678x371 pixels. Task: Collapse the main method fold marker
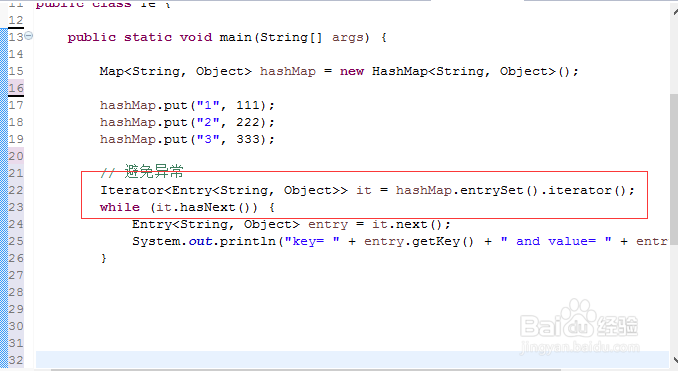click(x=29, y=36)
